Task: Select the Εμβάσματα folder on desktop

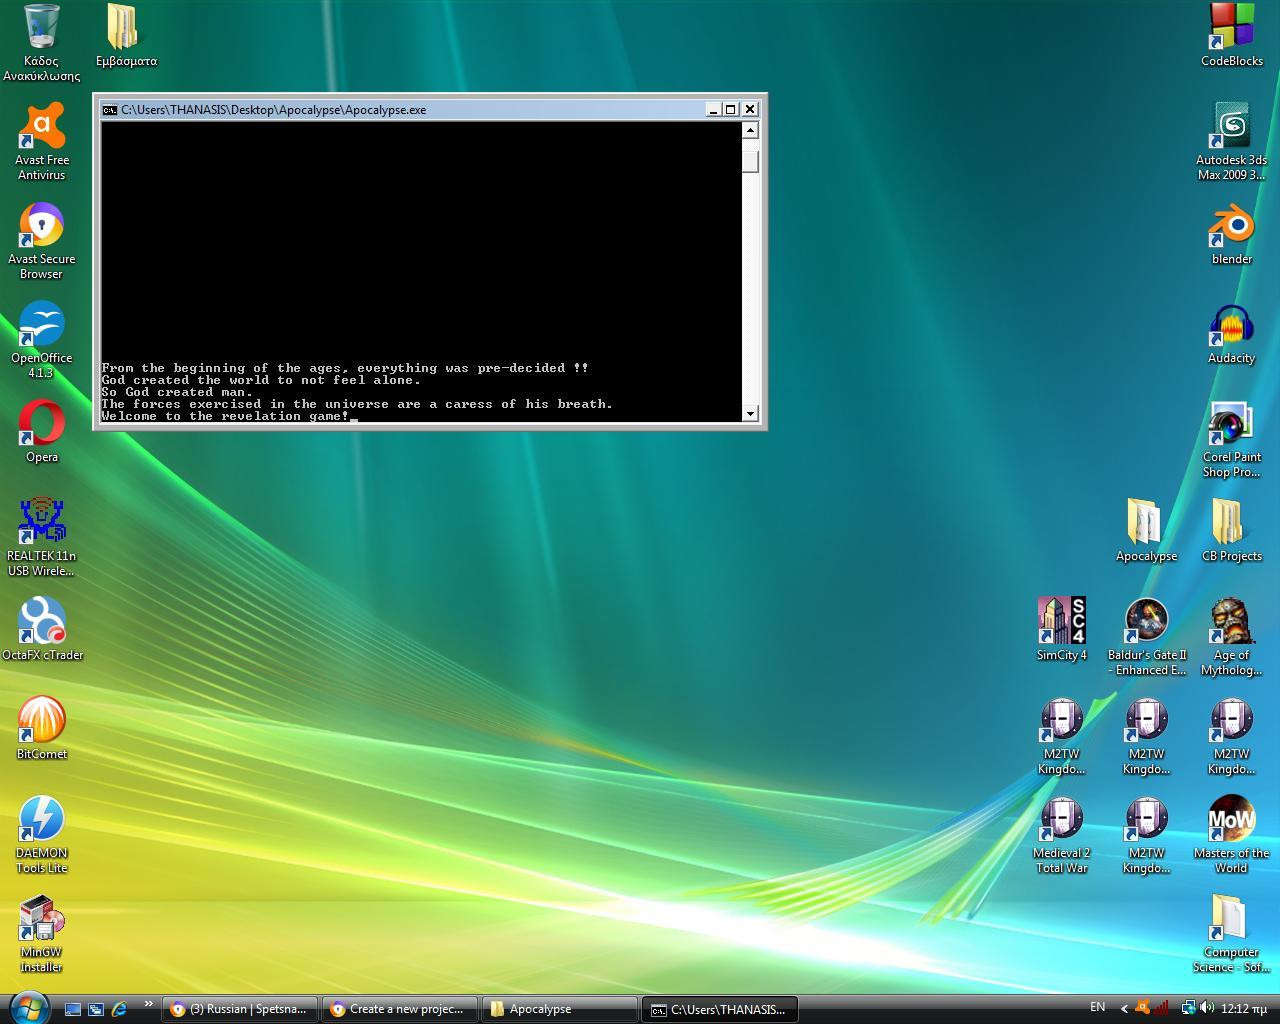Action: 126,35
